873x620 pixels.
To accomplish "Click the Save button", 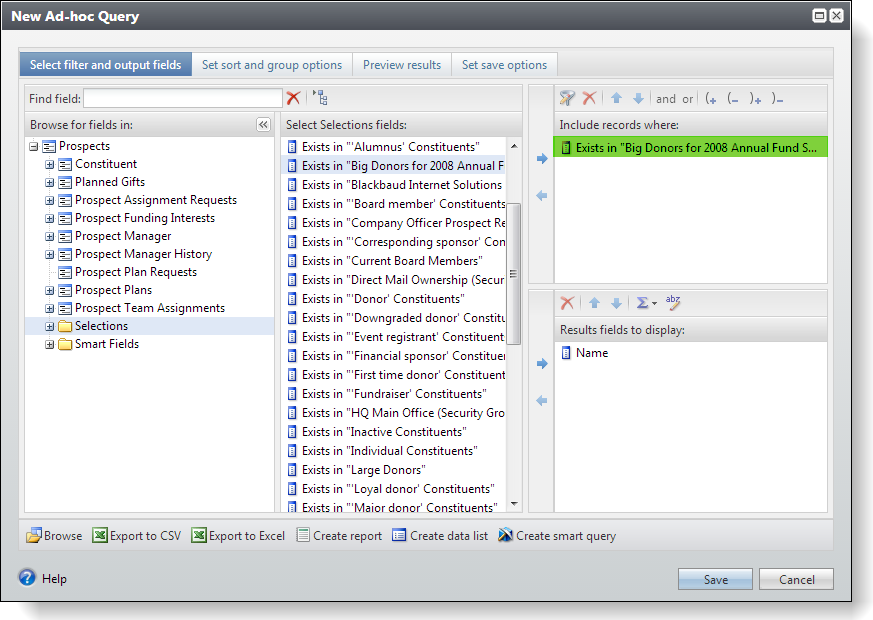I will (x=715, y=580).
